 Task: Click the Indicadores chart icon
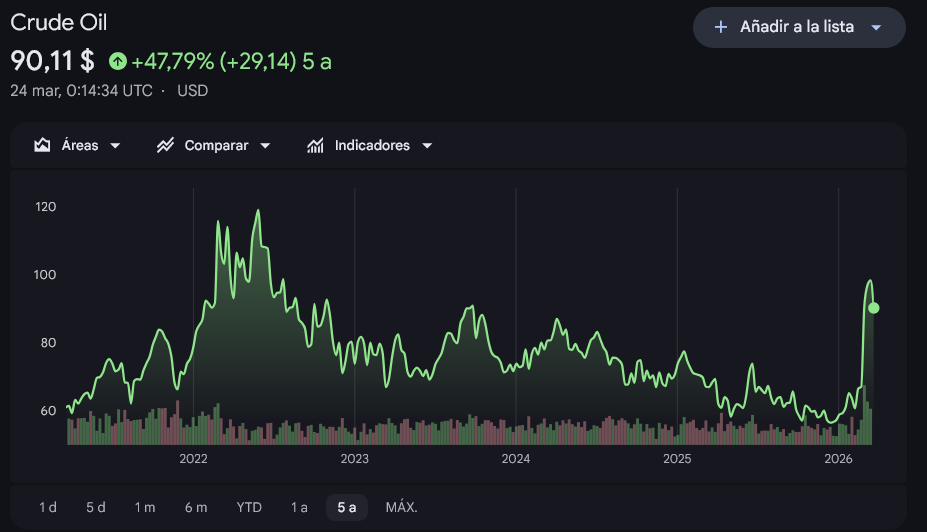click(x=315, y=145)
